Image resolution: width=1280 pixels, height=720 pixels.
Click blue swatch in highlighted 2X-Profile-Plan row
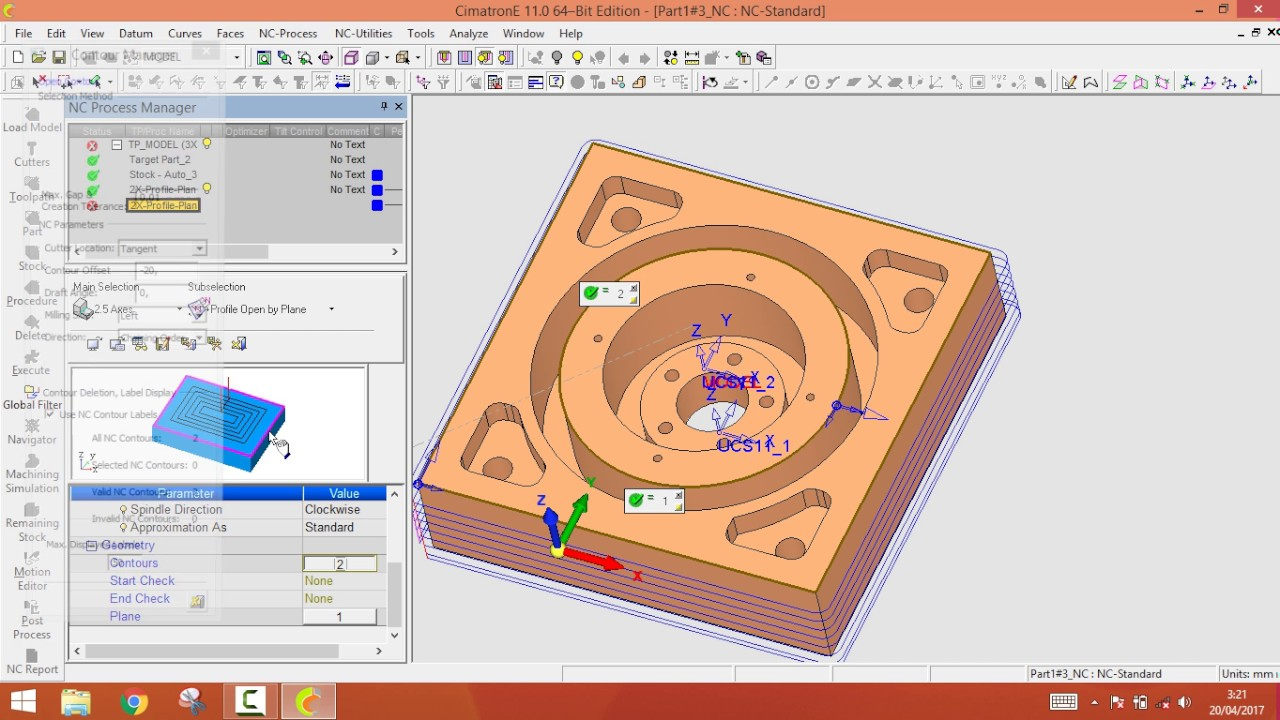click(377, 205)
